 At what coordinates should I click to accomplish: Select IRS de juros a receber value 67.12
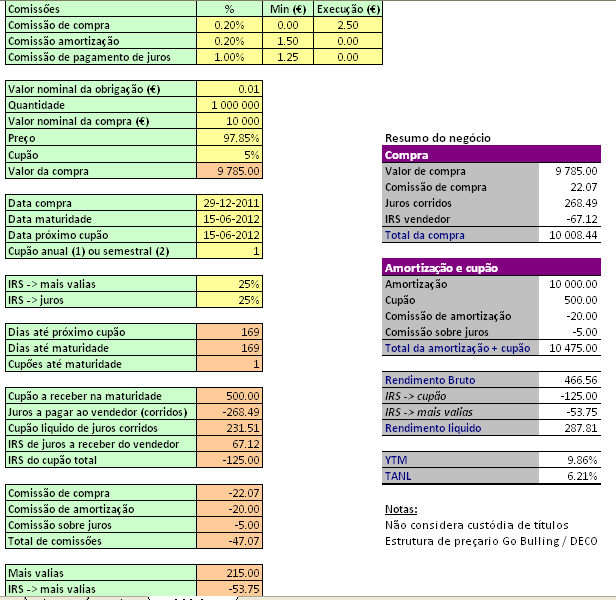(229, 444)
